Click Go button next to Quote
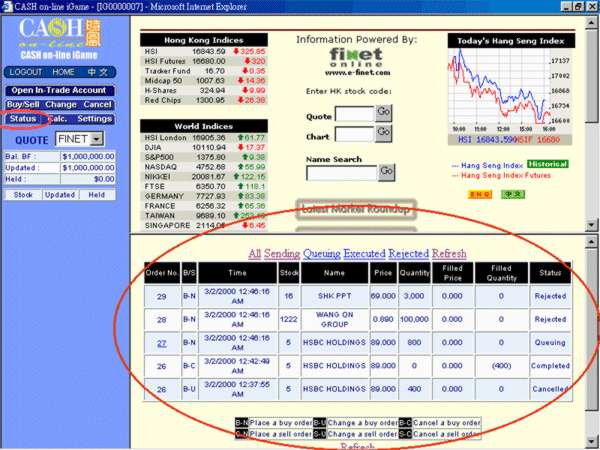 pyautogui.click(x=383, y=113)
